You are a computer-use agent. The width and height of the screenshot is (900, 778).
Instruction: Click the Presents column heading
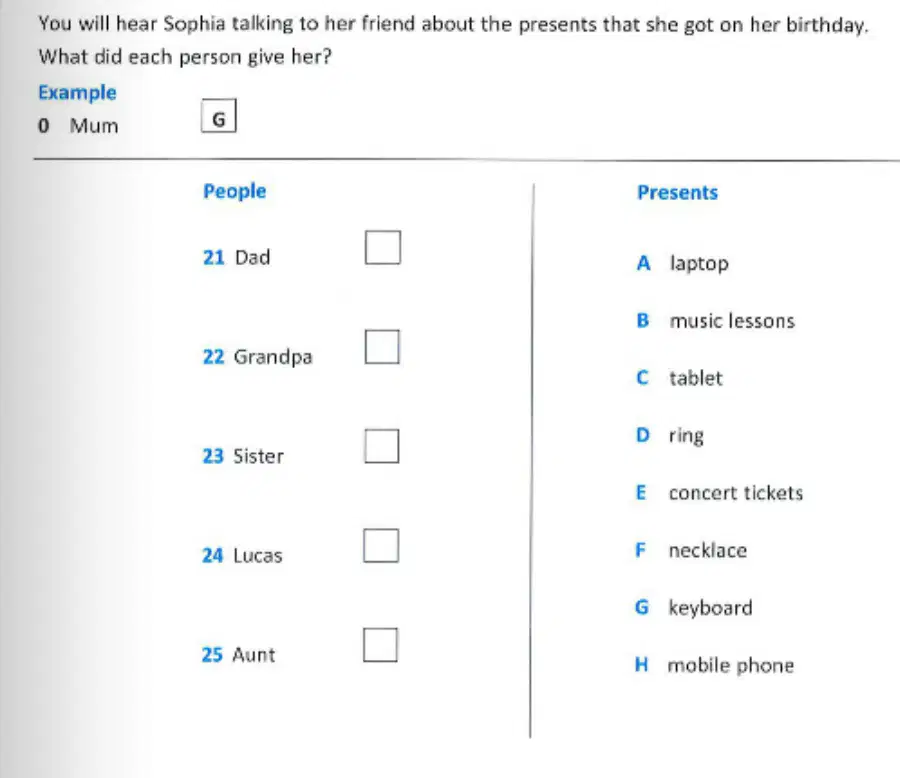tap(677, 192)
